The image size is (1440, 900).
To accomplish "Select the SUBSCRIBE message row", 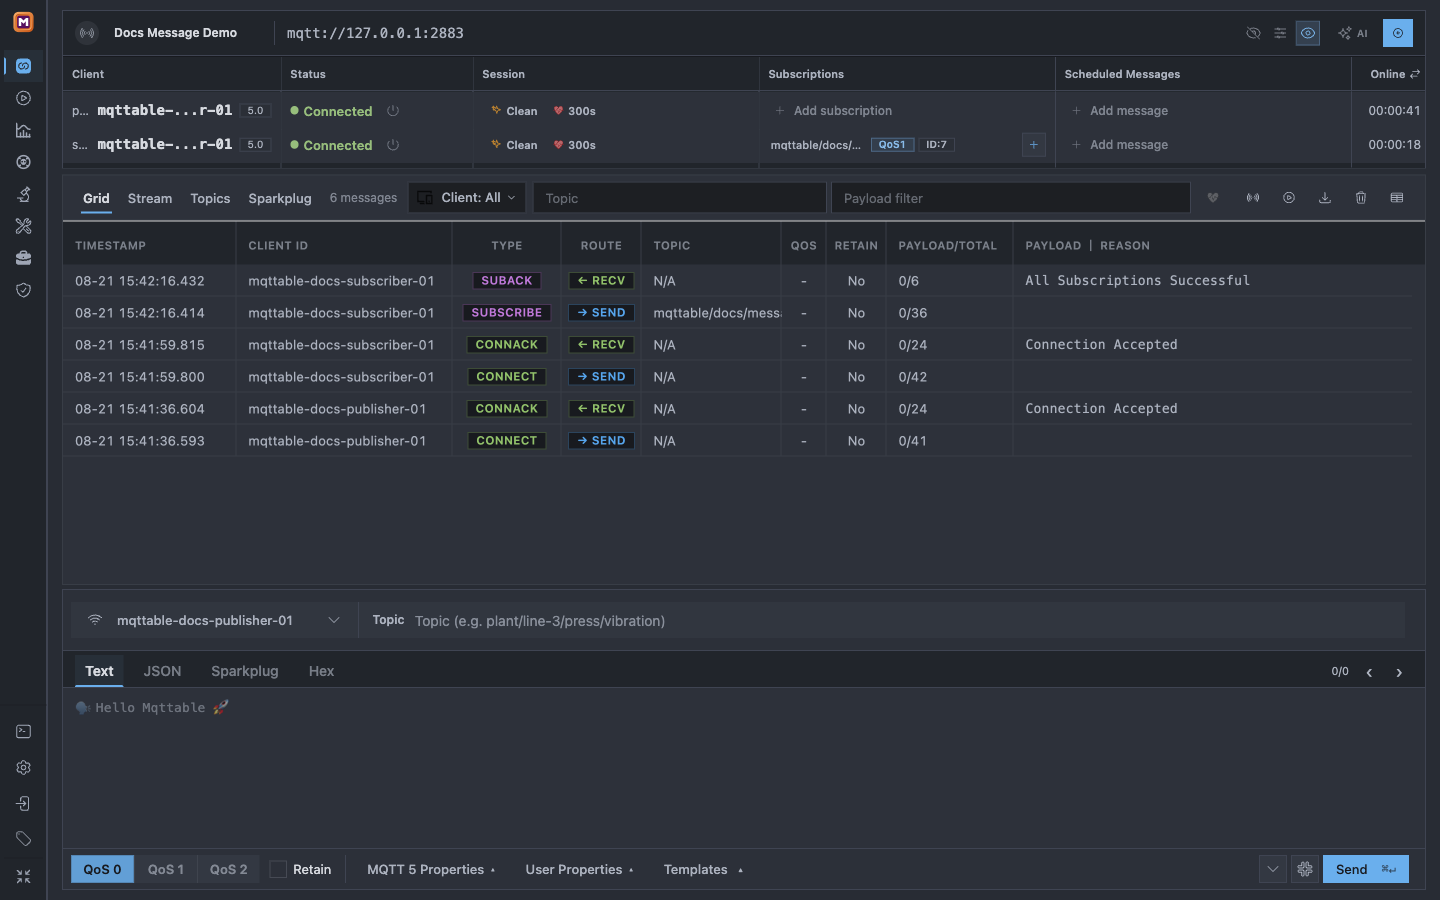I will click(738, 313).
